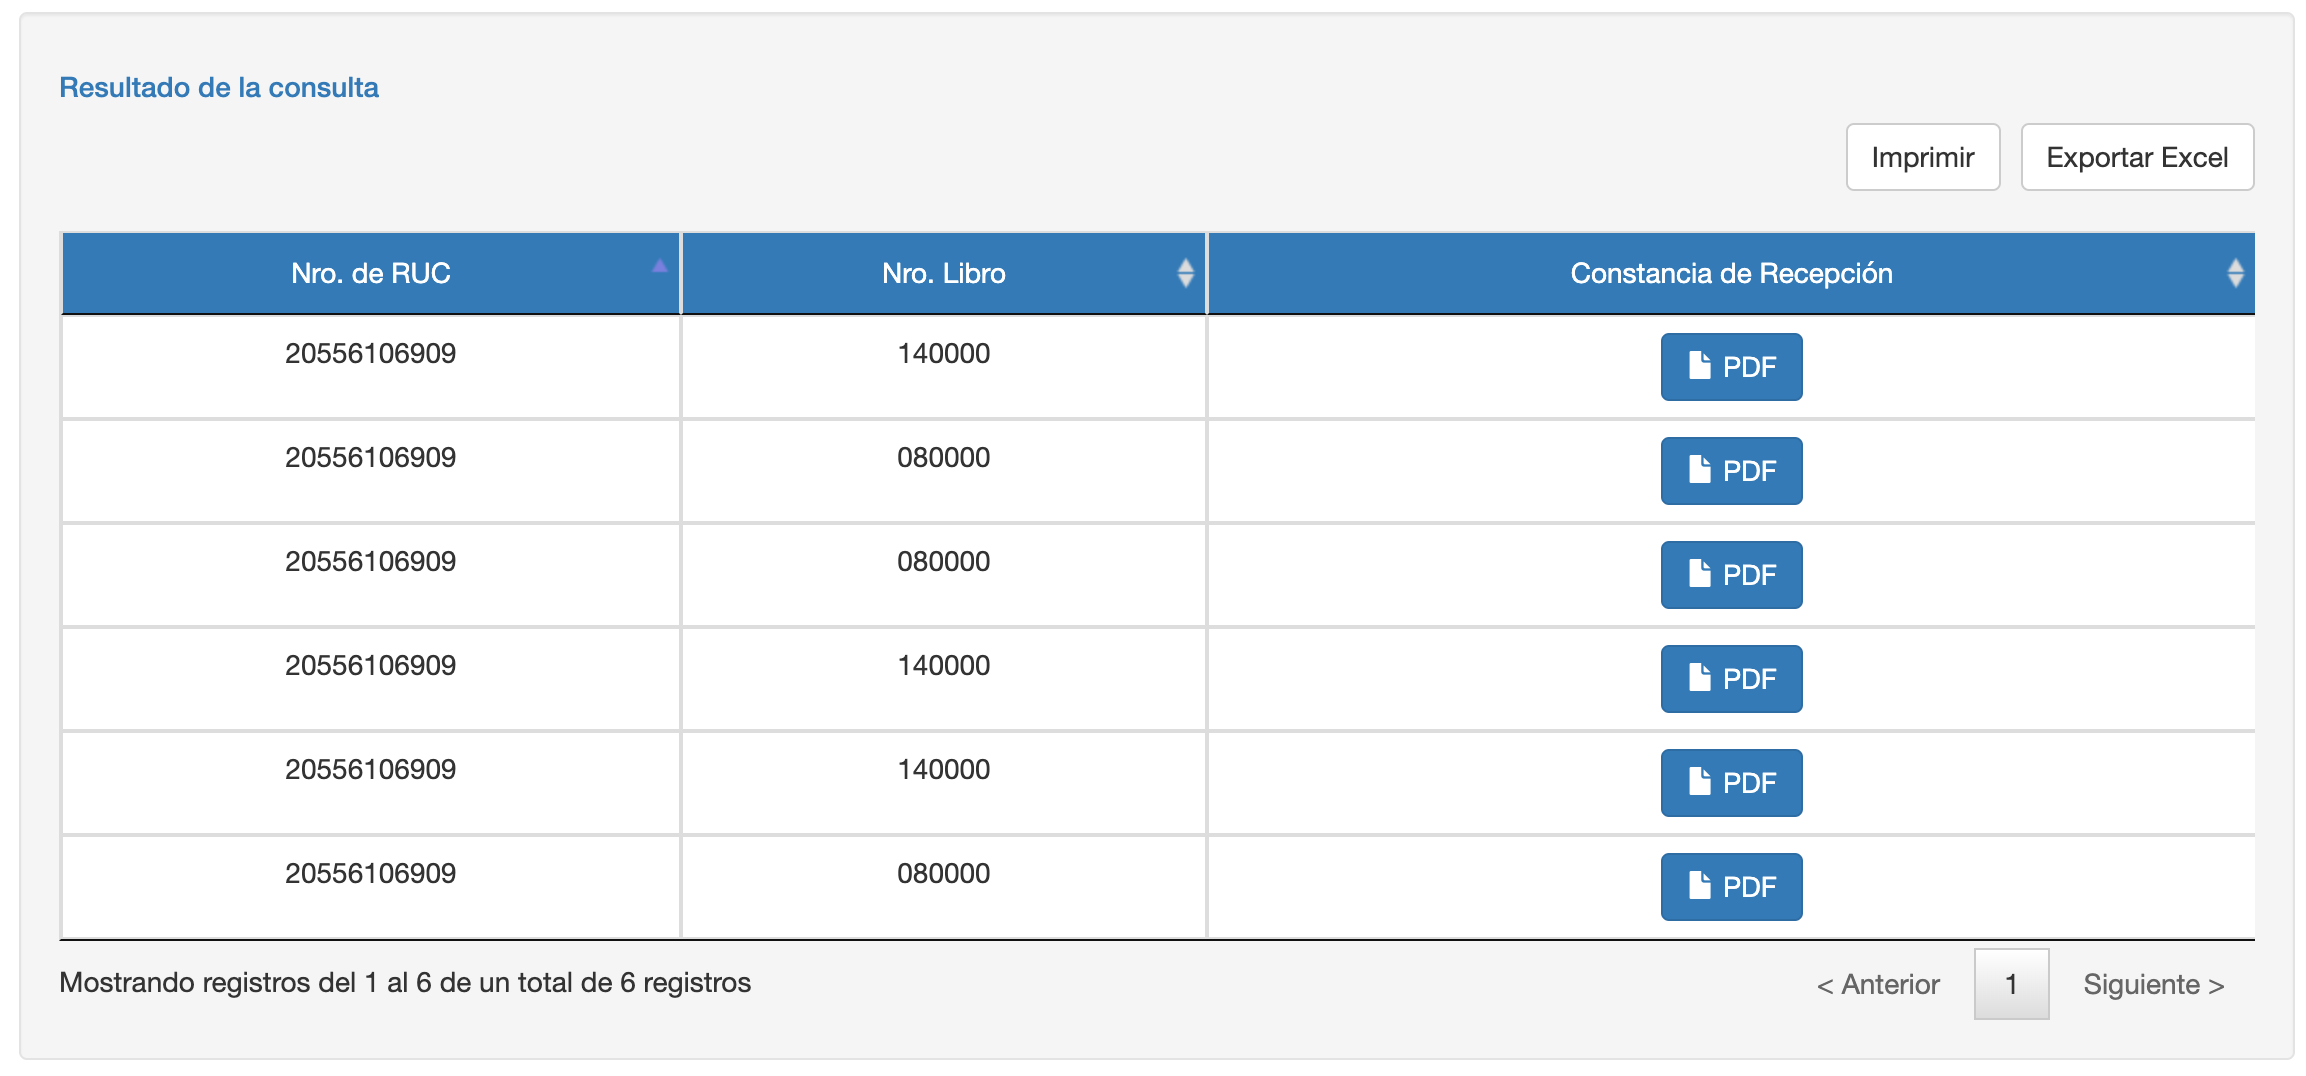Image resolution: width=2306 pixels, height=1076 pixels.
Task: Click Nro. Libro 080000 in second row
Action: (x=943, y=458)
